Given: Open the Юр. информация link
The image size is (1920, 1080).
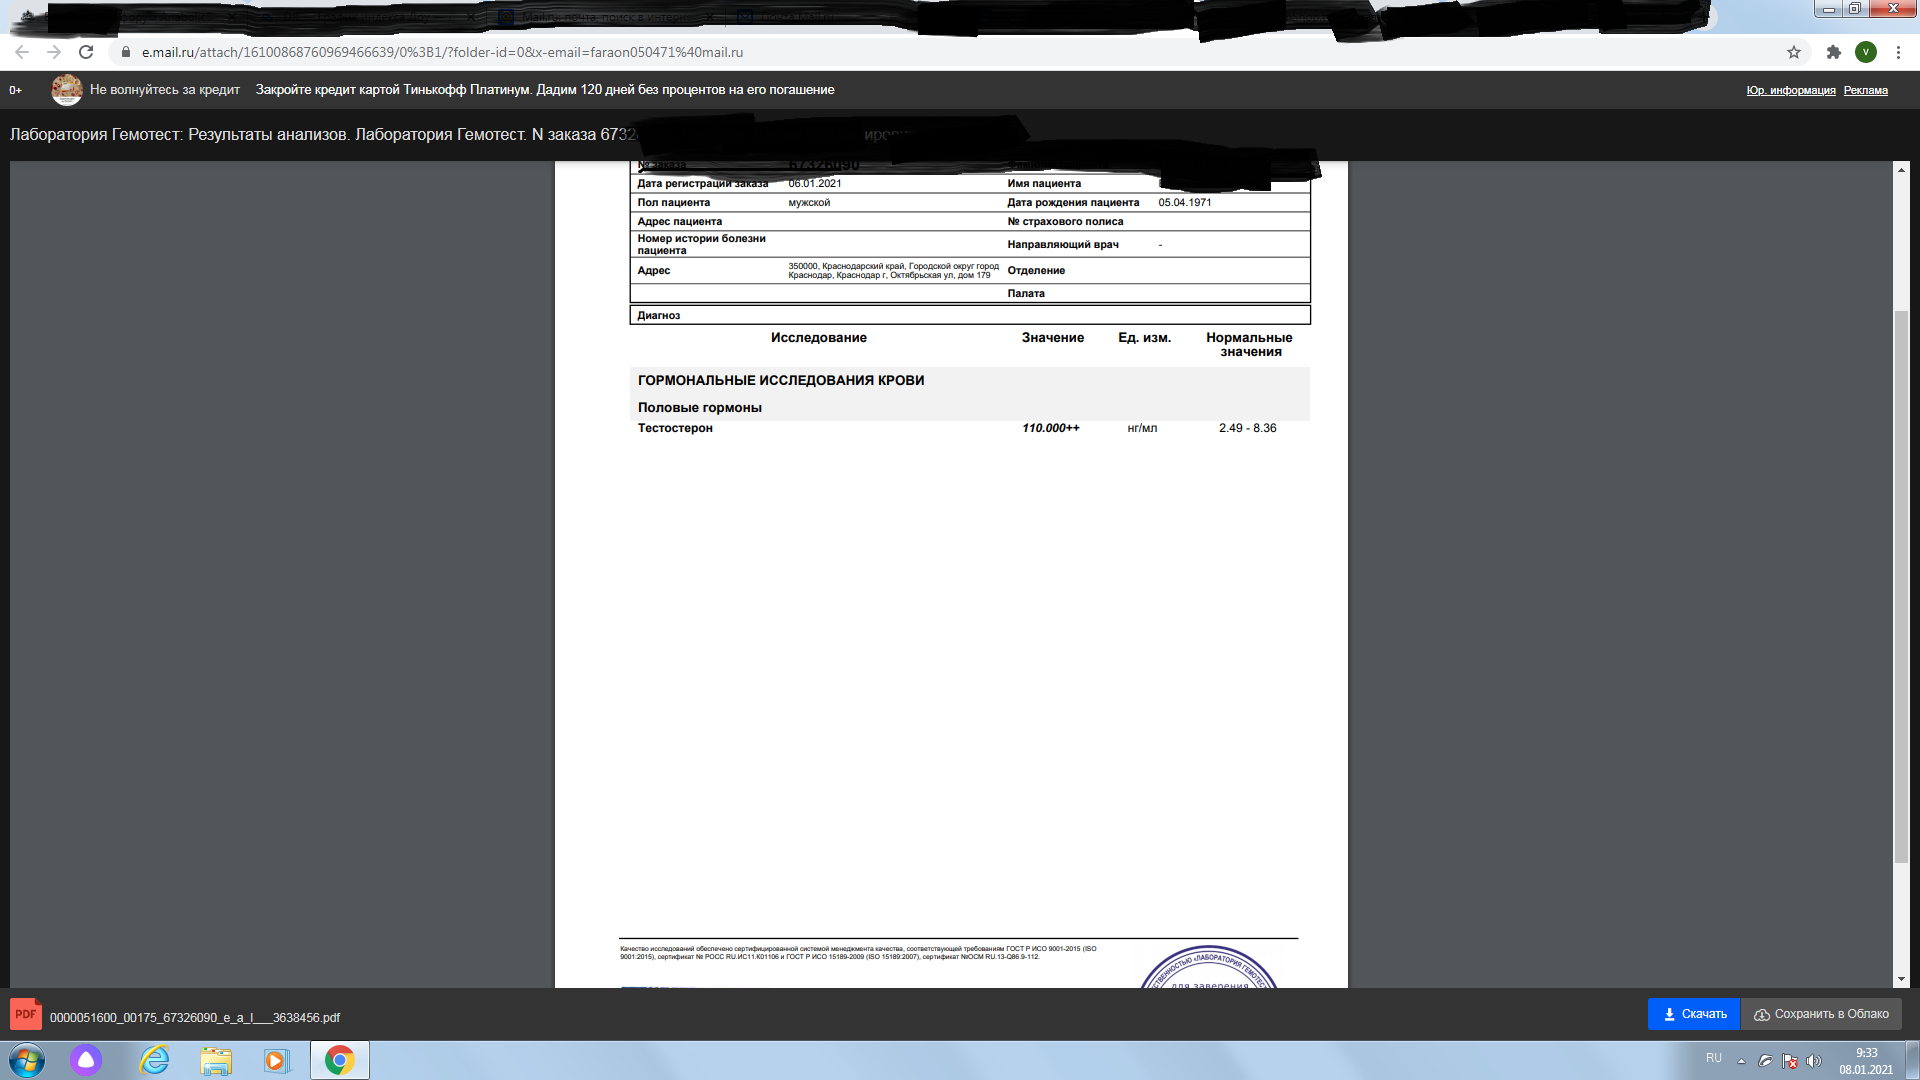Looking at the screenshot, I should point(1790,91).
